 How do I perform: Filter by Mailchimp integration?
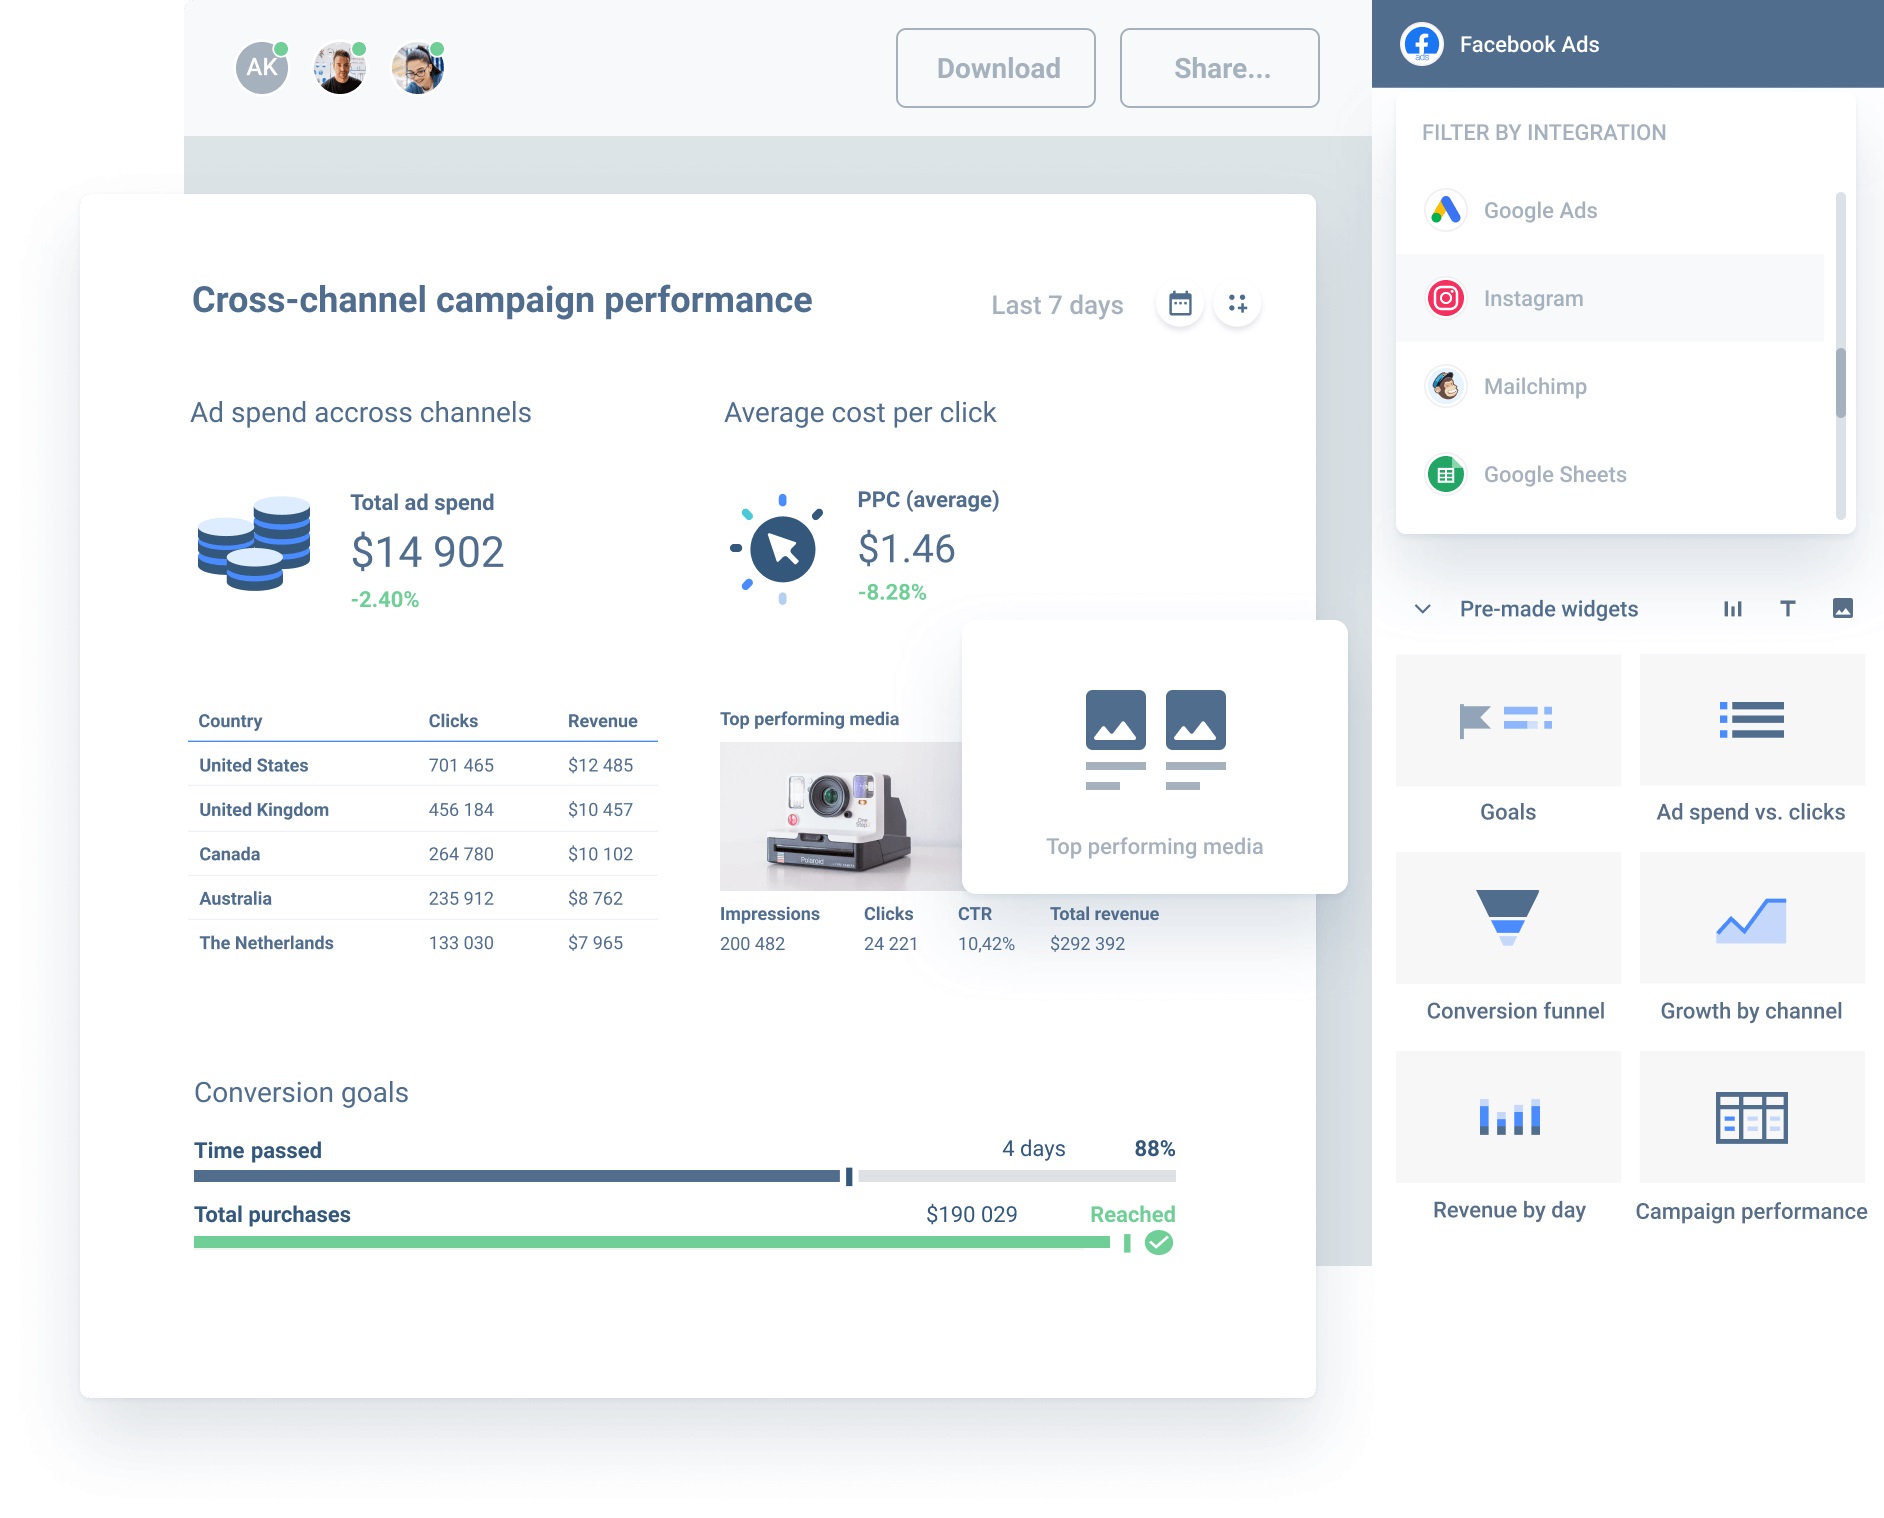[x=1610, y=386]
